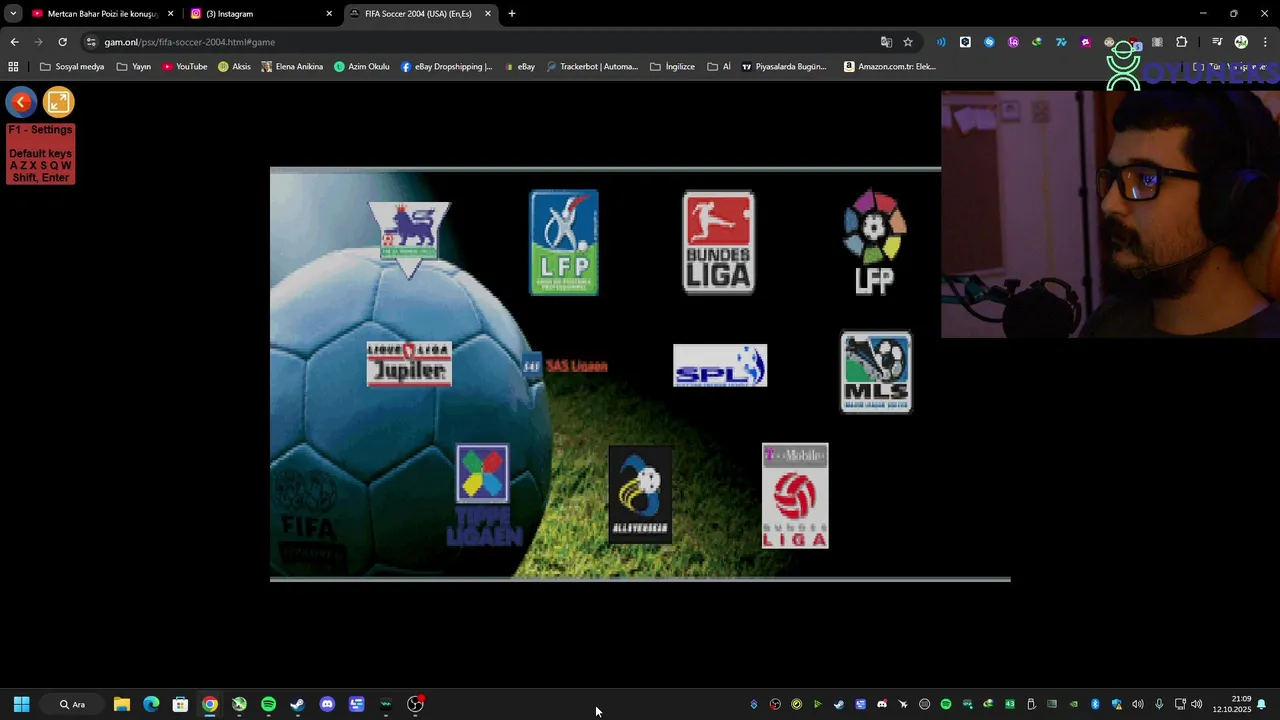Screen dimensions: 1280x720
Task: Open Steam from the taskbar
Action: [x=297, y=704]
